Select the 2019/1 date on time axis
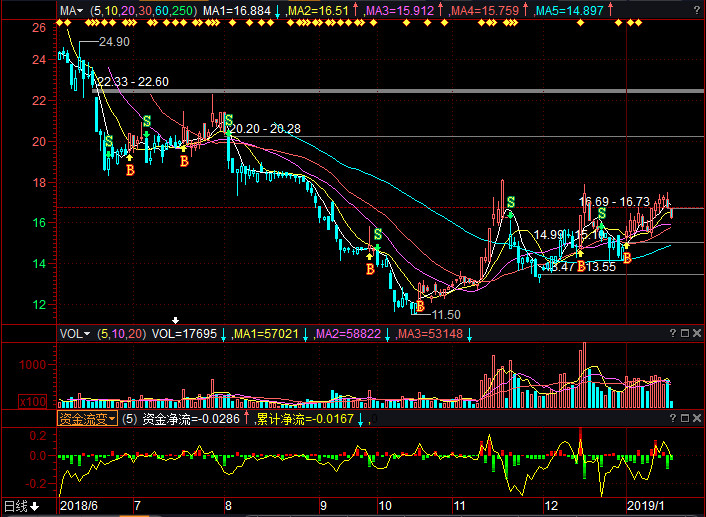The image size is (706, 517). (x=646, y=506)
